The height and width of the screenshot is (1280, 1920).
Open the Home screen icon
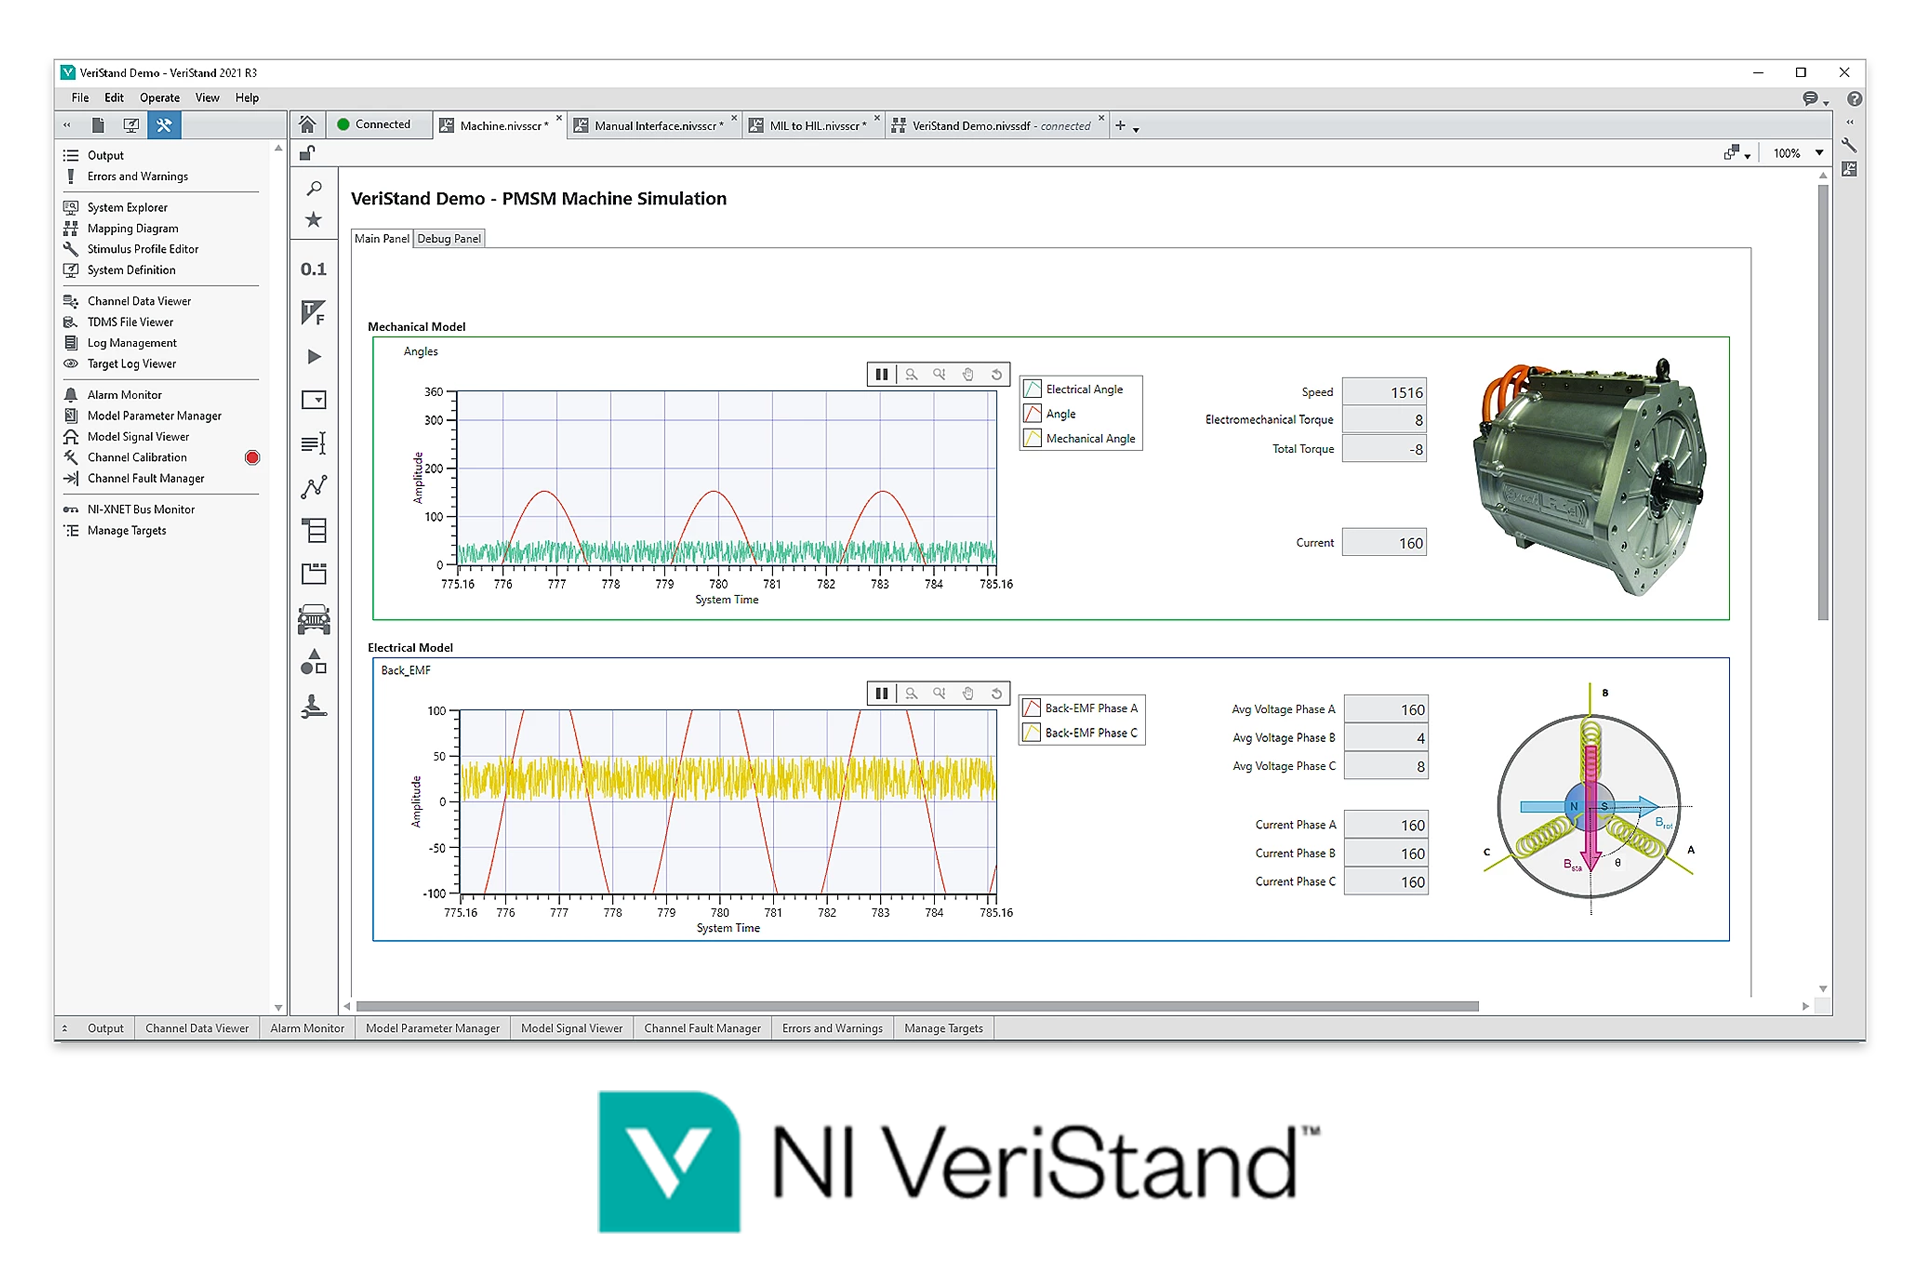tap(307, 125)
